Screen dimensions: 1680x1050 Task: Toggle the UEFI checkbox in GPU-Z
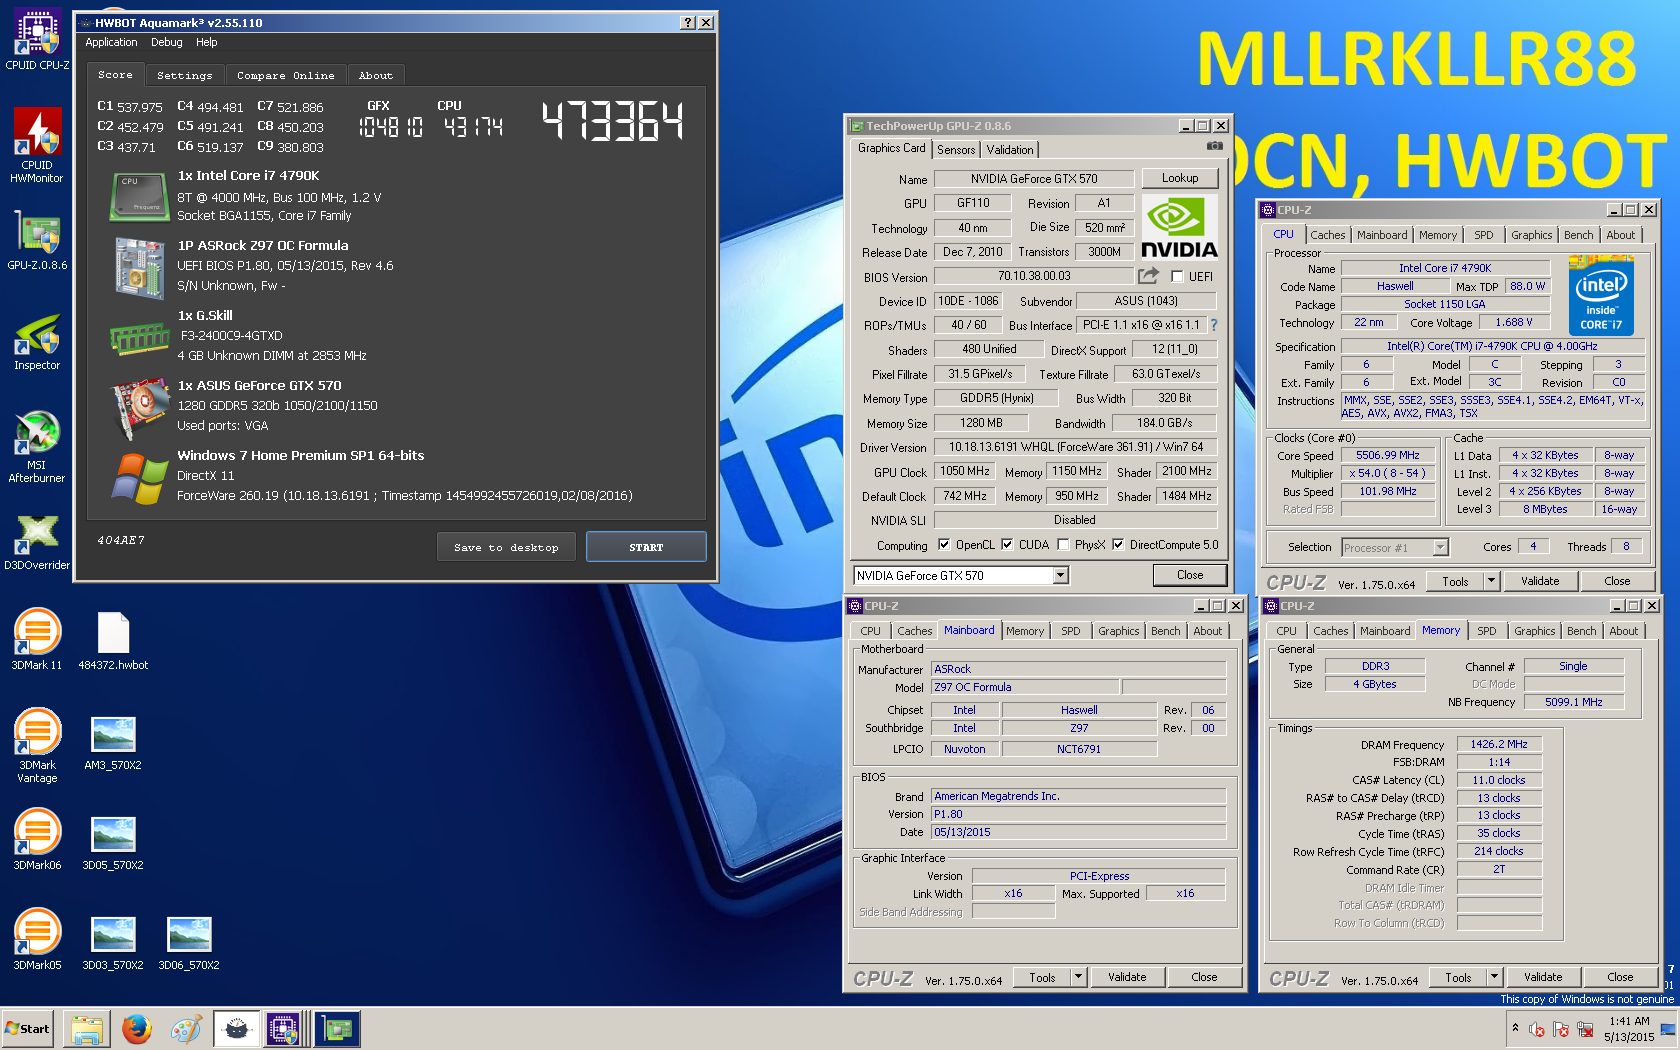click(1177, 277)
